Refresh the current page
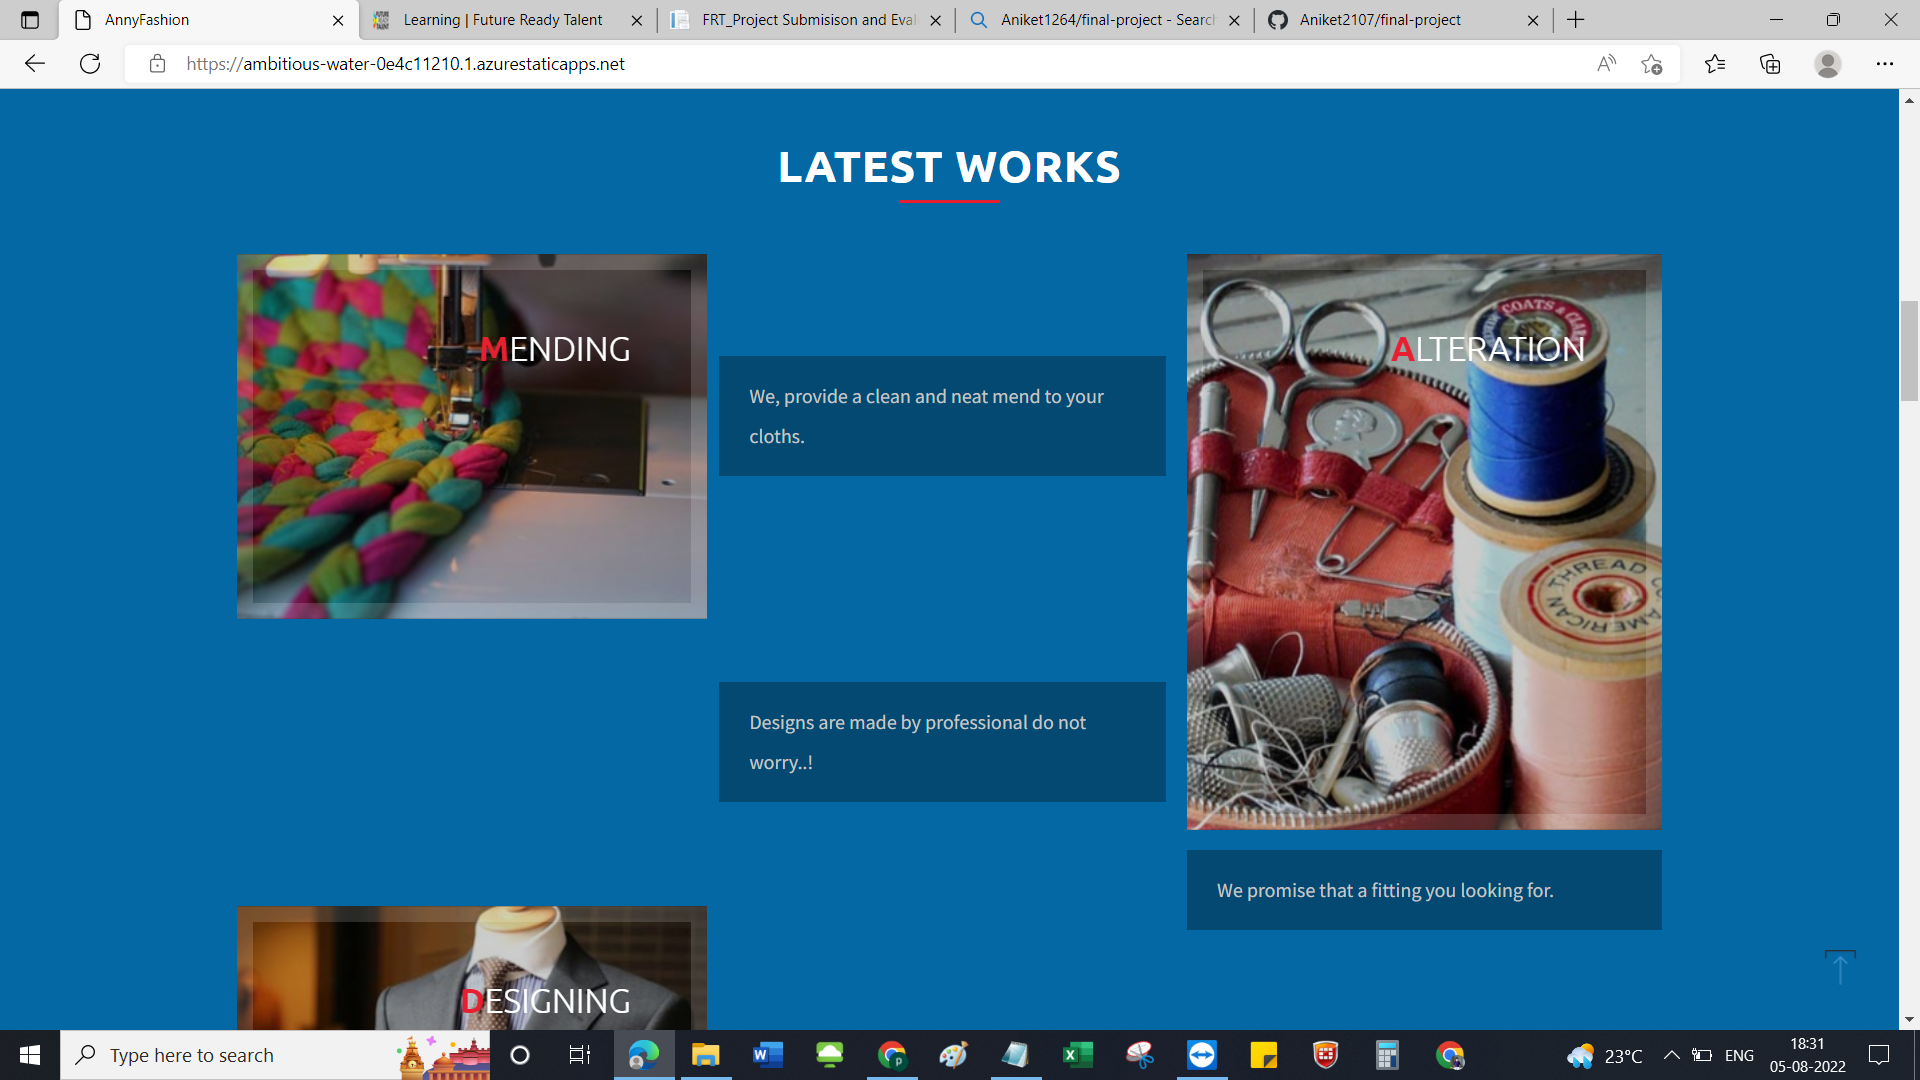This screenshot has width=1920, height=1080. point(90,64)
